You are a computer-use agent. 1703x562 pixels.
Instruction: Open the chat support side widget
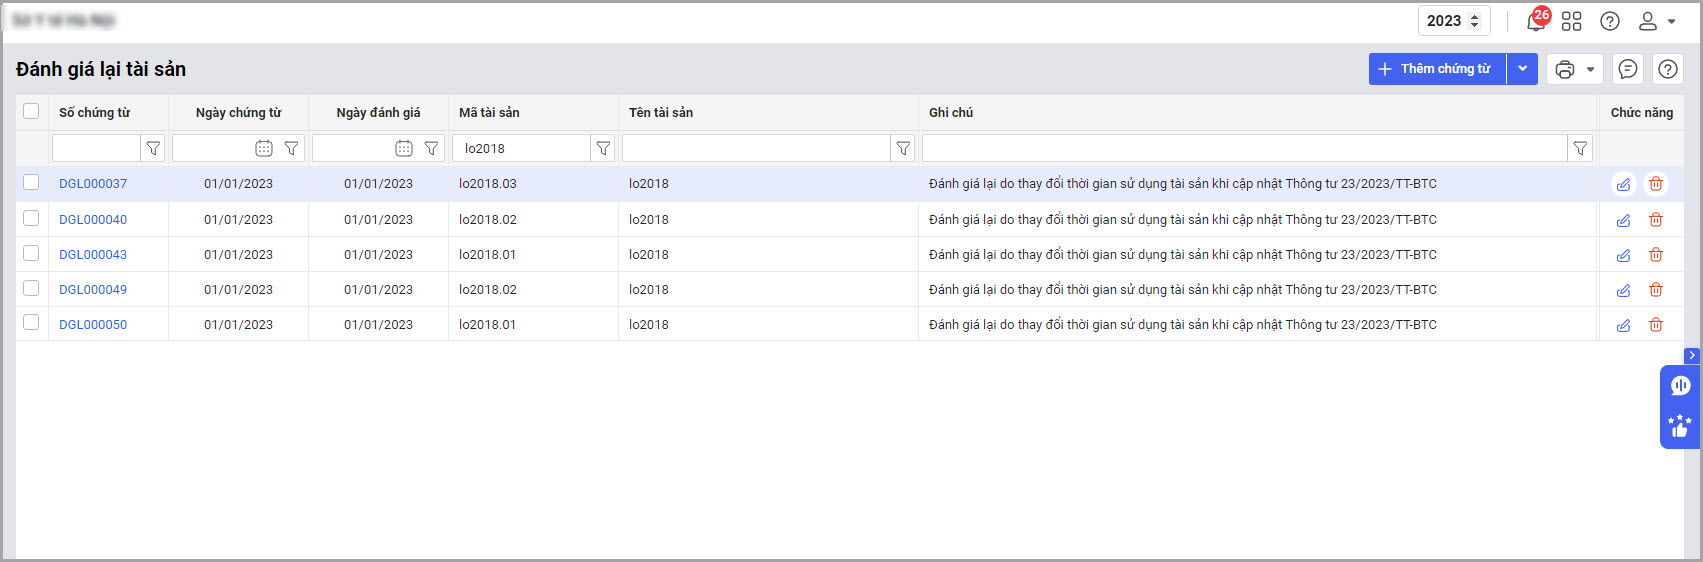(1680, 386)
